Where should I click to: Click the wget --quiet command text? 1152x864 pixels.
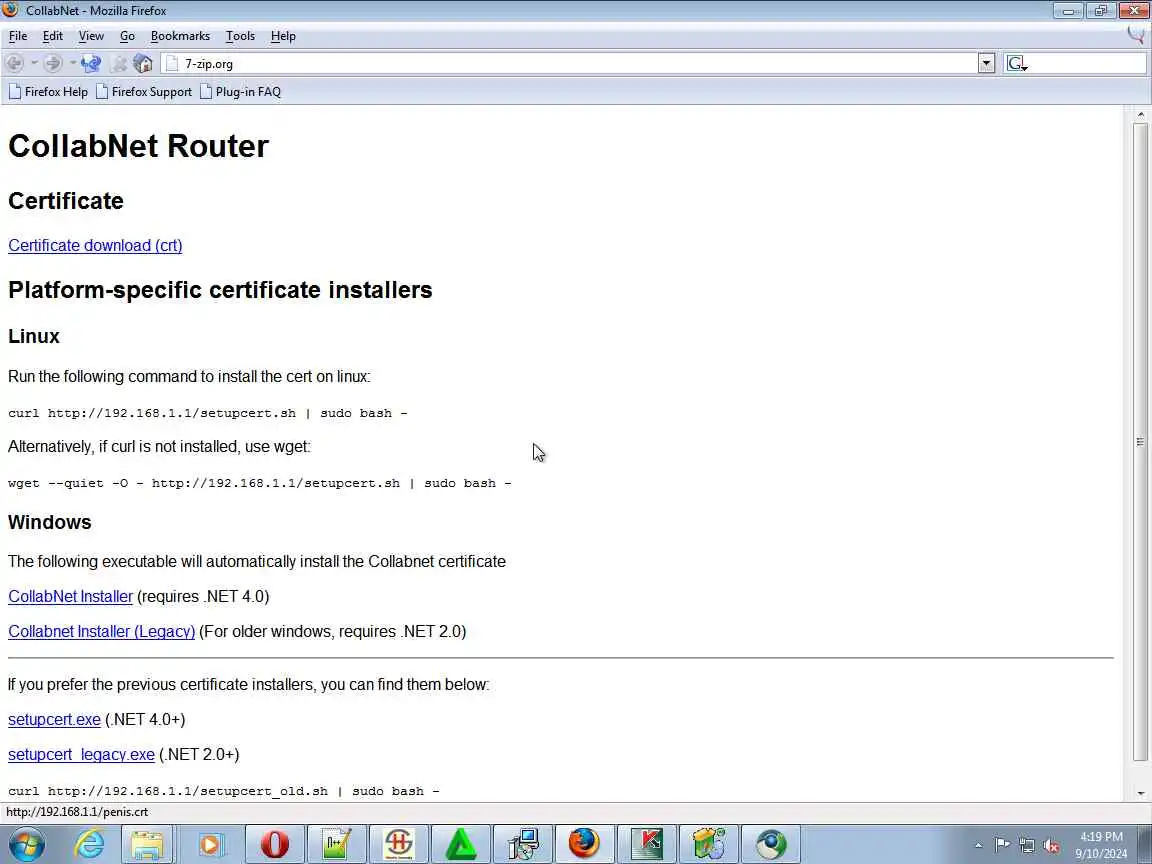pos(259,483)
